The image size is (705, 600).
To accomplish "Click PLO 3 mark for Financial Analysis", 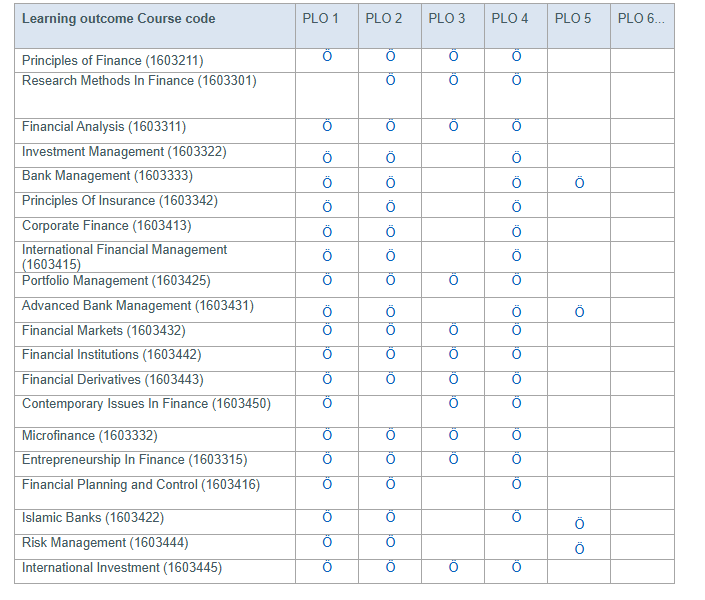I will pyautogui.click(x=454, y=126).
